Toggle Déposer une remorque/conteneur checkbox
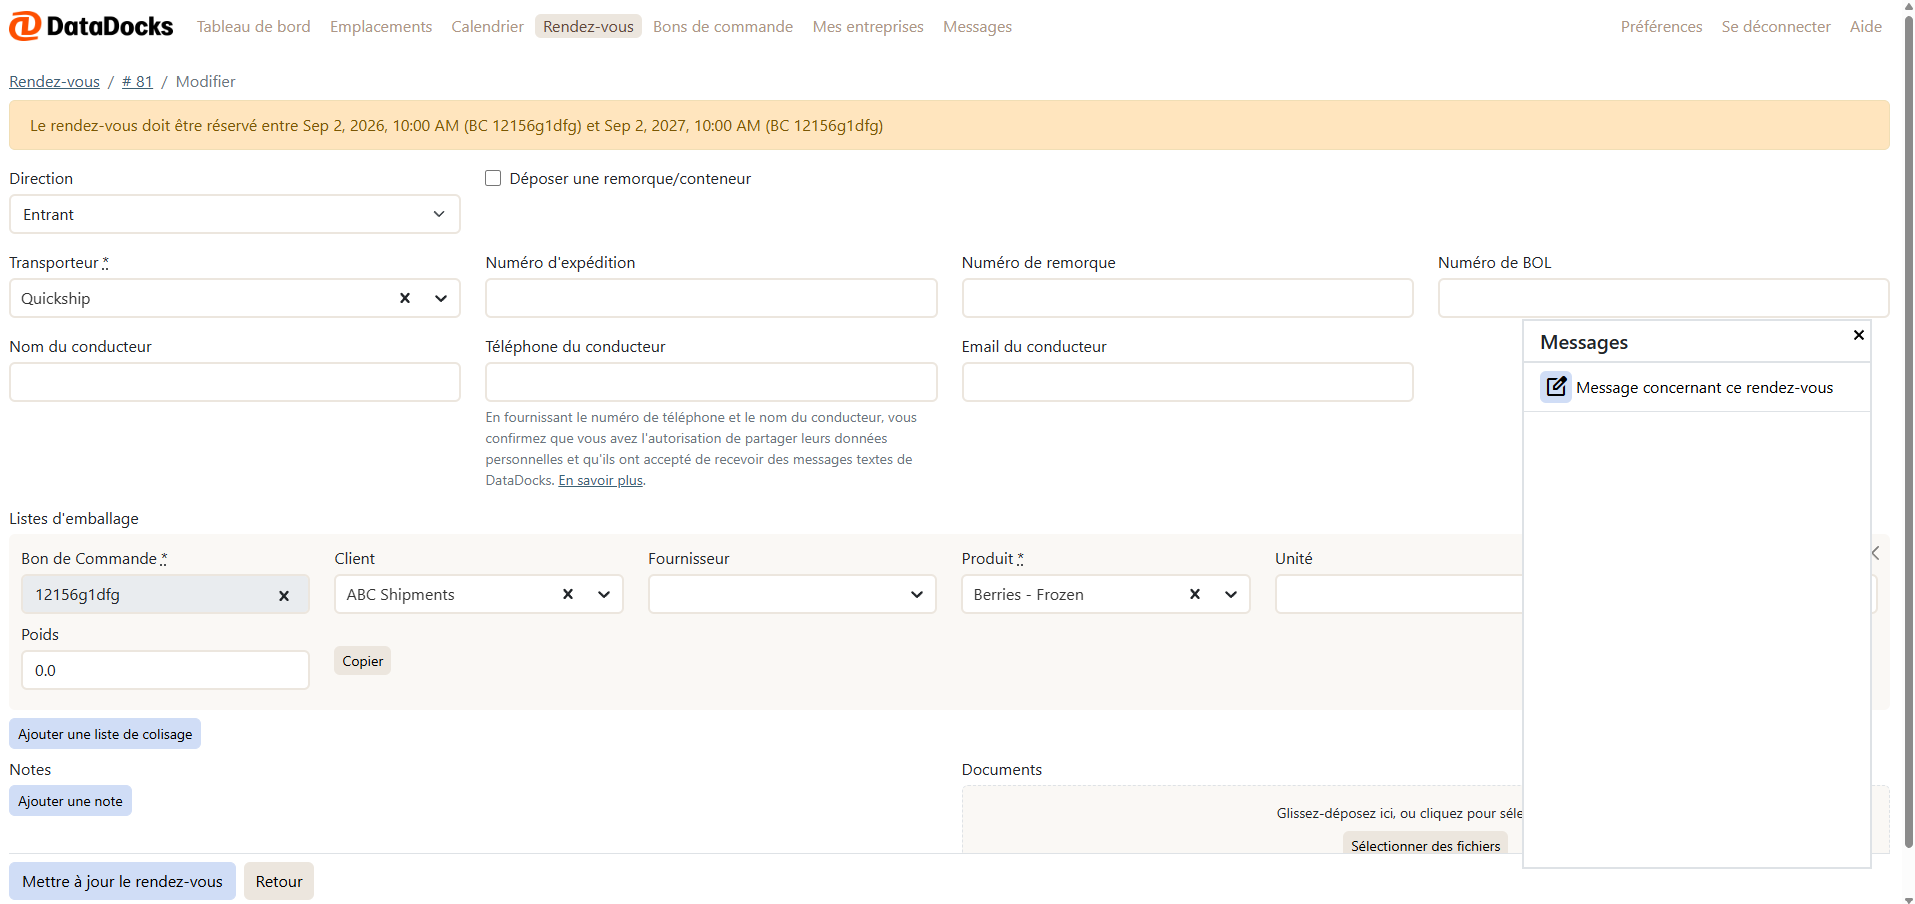 tap(493, 178)
